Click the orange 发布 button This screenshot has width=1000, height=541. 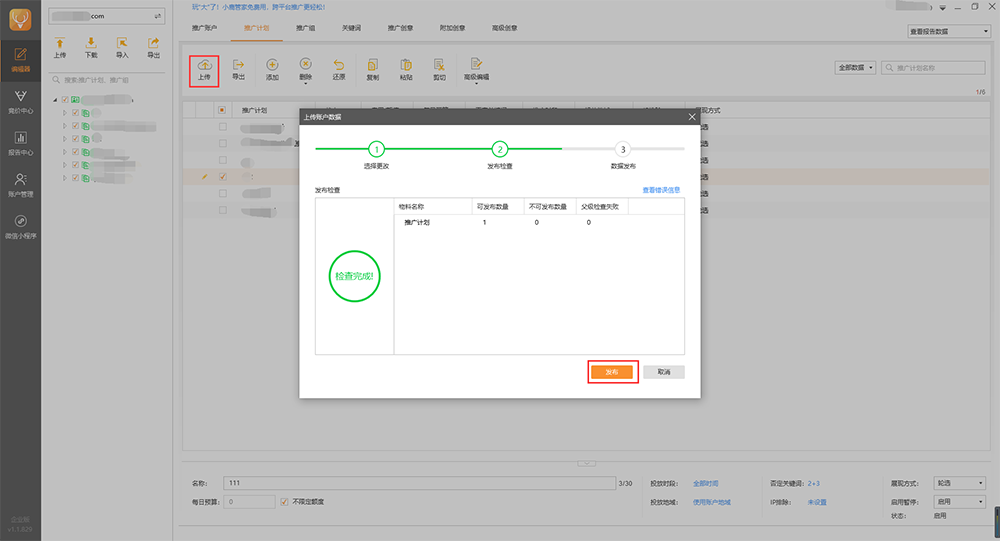point(612,372)
